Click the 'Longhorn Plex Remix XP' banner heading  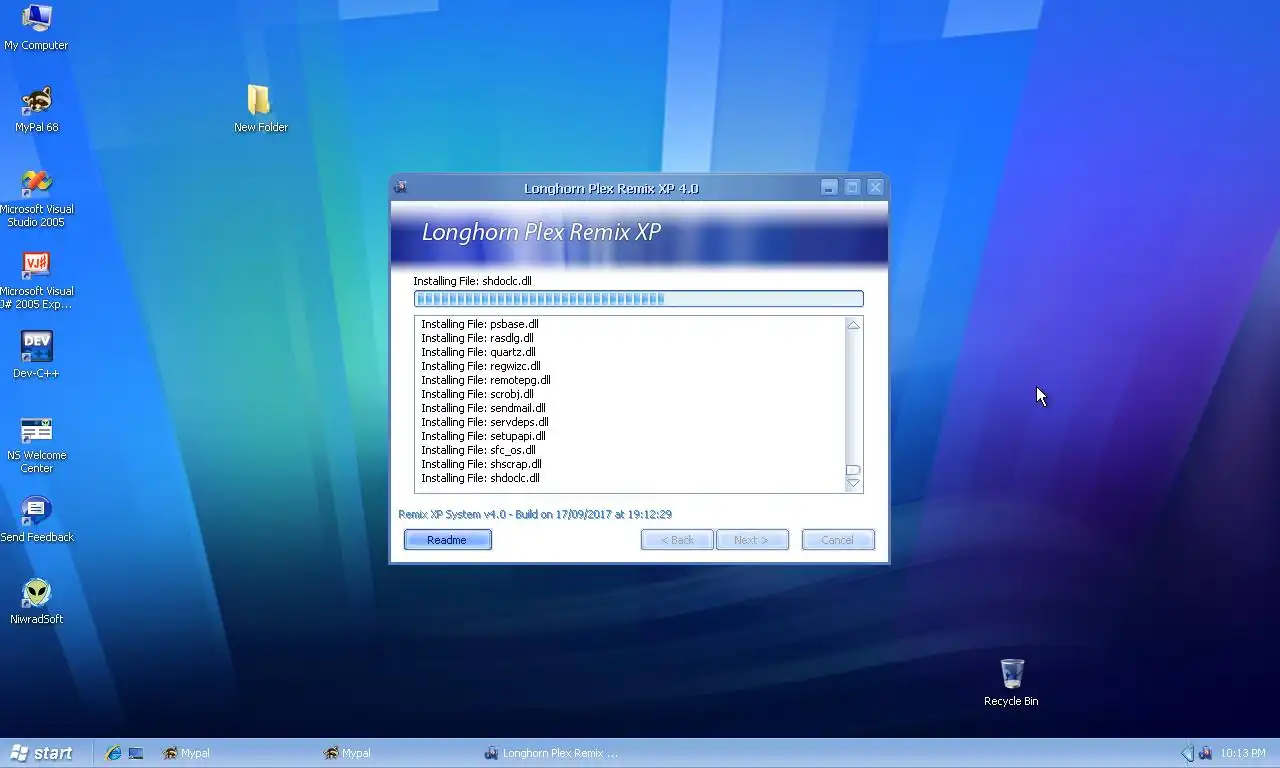point(541,232)
